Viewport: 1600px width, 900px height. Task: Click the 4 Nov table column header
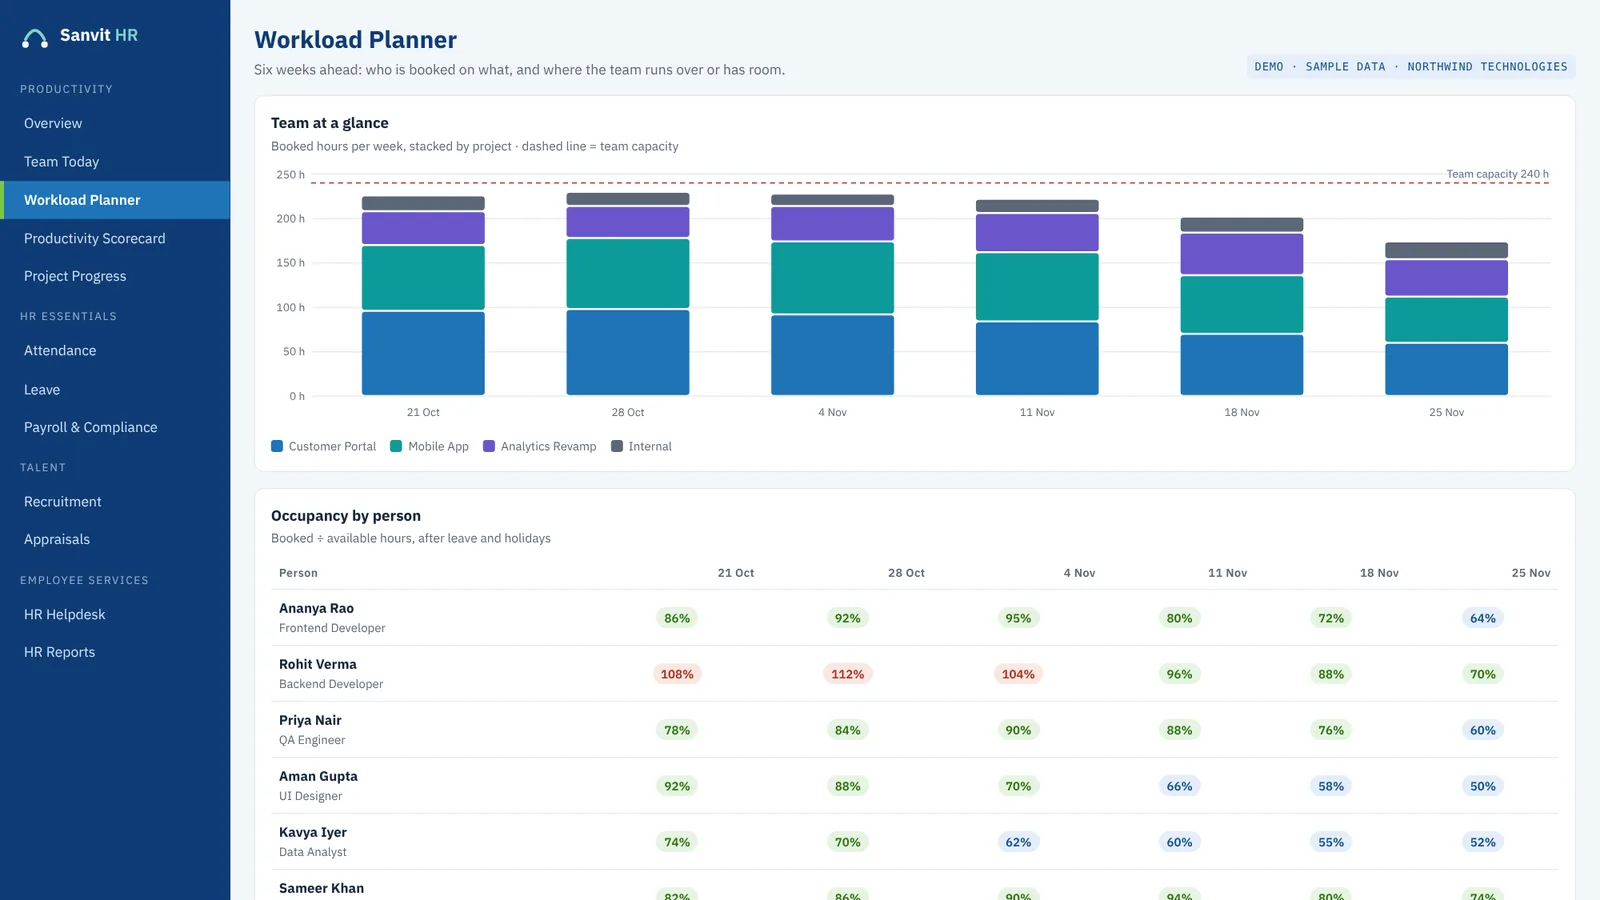tap(1079, 573)
